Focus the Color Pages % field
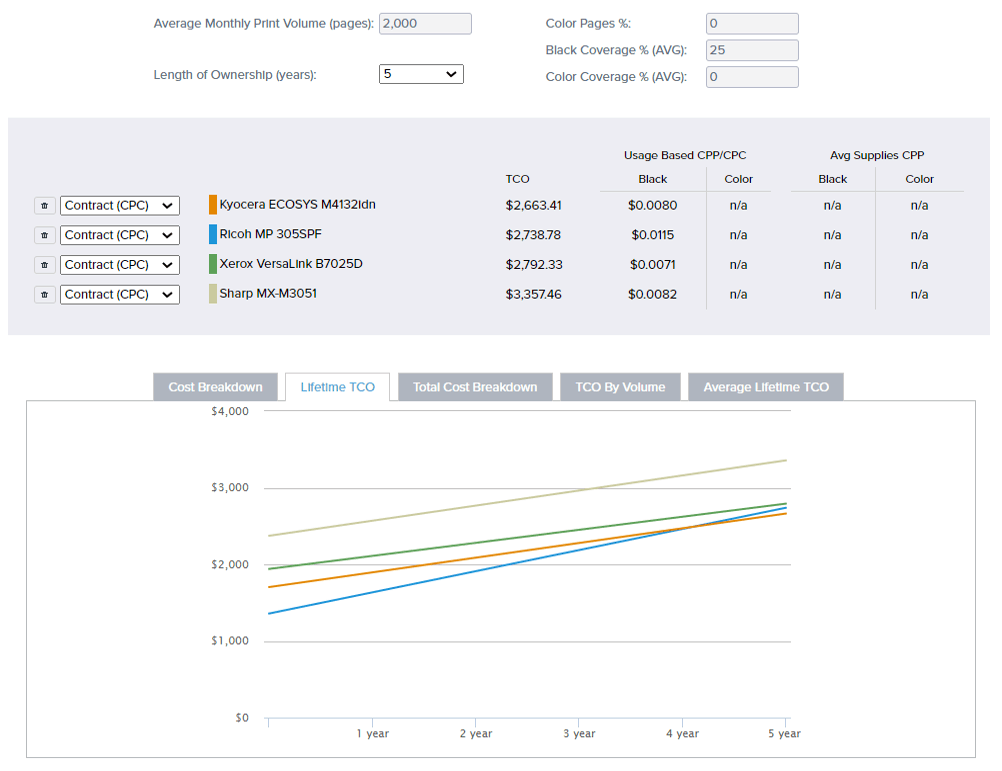 (752, 24)
